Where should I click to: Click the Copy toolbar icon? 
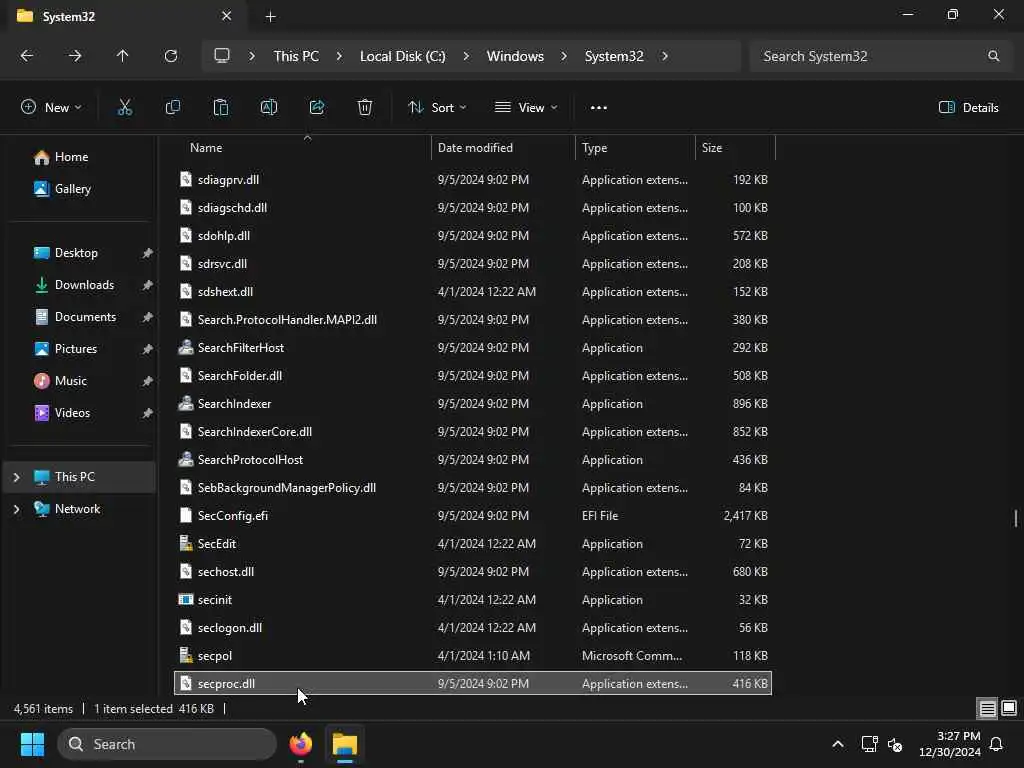pyautogui.click(x=172, y=108)
